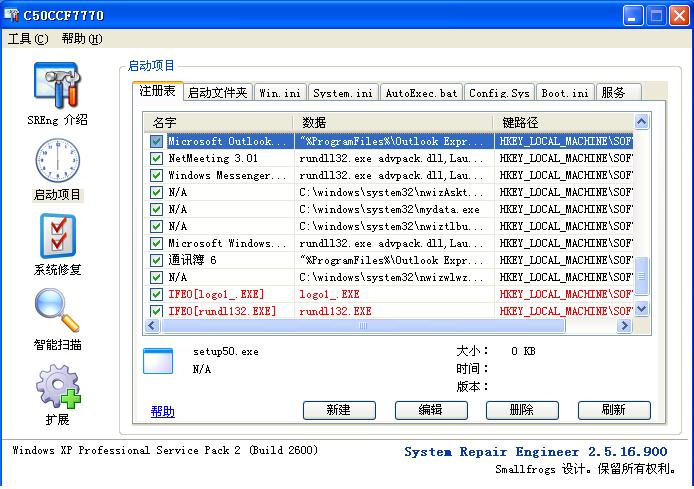Select the IFEO[rundl132.EXE] row

coord(389,311)
